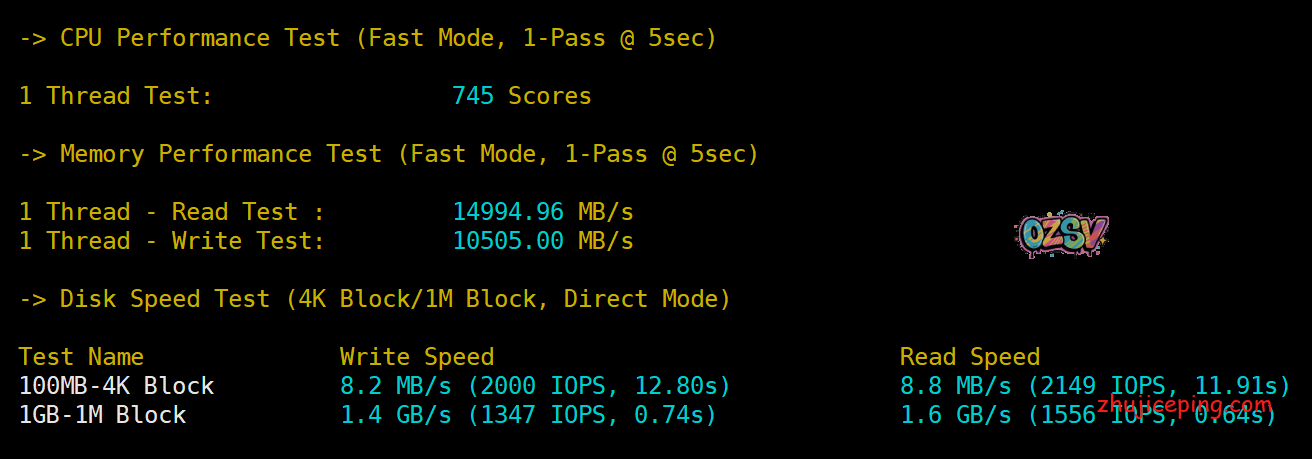Click the "1 Thread - Read Test" label
1312x459 pixels.
[x=171, y=212]
